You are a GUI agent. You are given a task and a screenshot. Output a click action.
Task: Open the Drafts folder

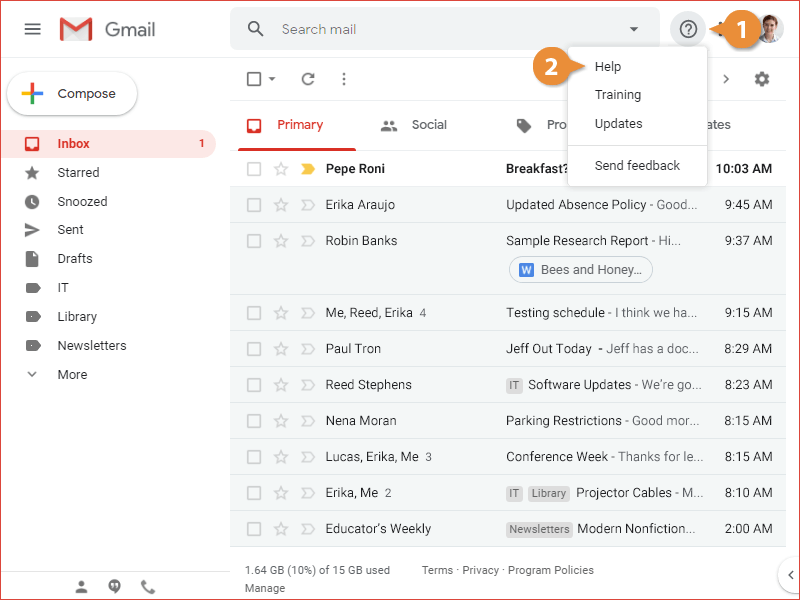(x=74, y=259)
